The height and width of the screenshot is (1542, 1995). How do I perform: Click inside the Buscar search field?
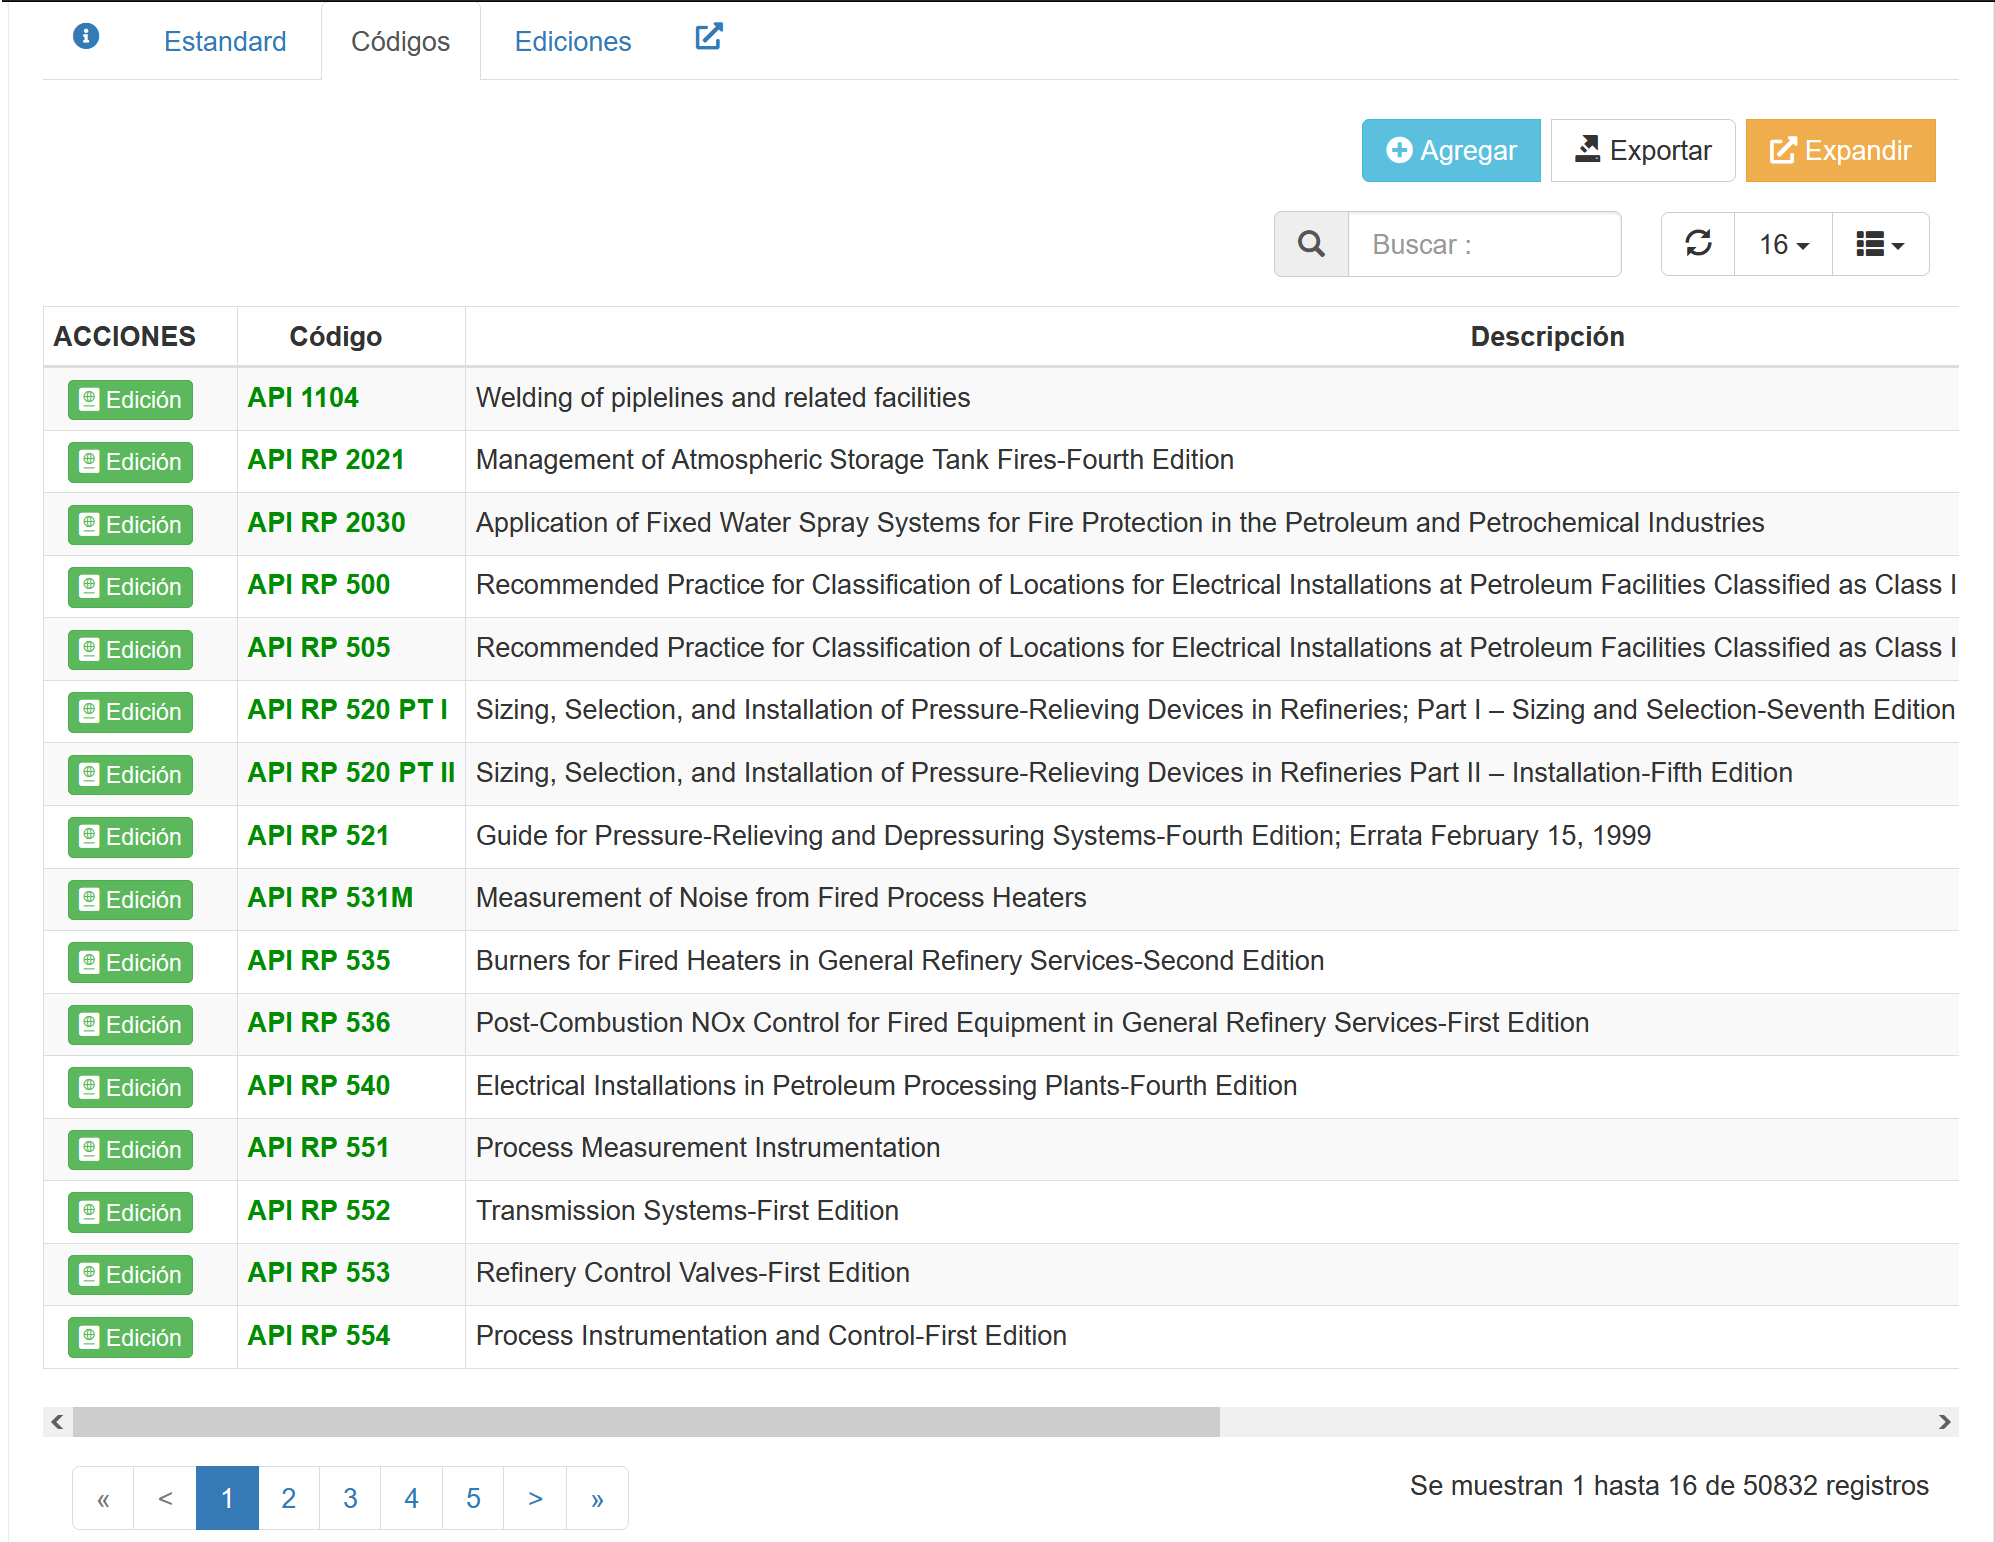point(1484,244)
